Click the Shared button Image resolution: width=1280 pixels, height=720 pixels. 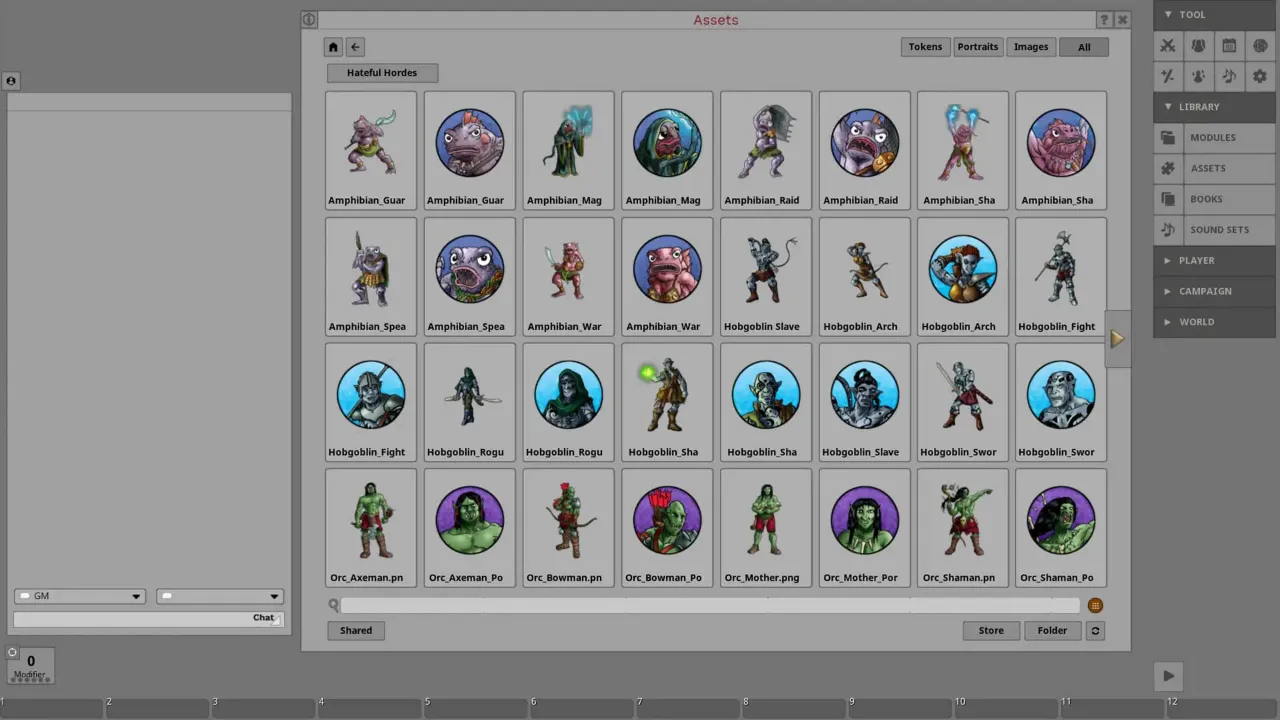pyautogui.click(x=356, y=631)
